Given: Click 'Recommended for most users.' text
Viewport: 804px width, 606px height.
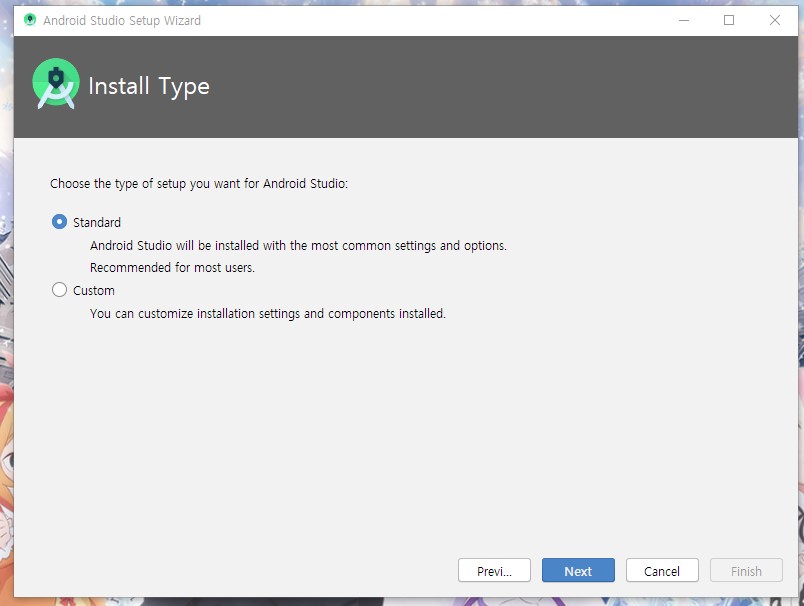Looking at the screenshot, I should pyautogui.click(x=172, y=268).
